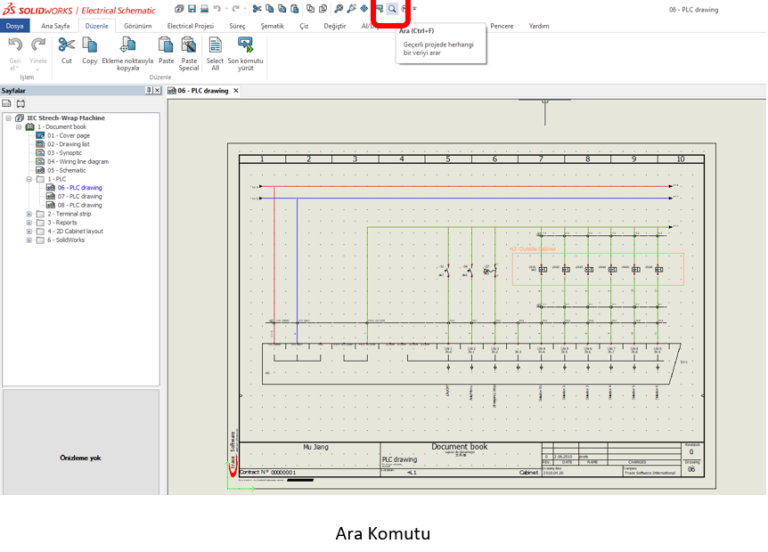Select the Cut scissors tool
This screenshot has height=552, width=768.
click(x=66, y=45)
